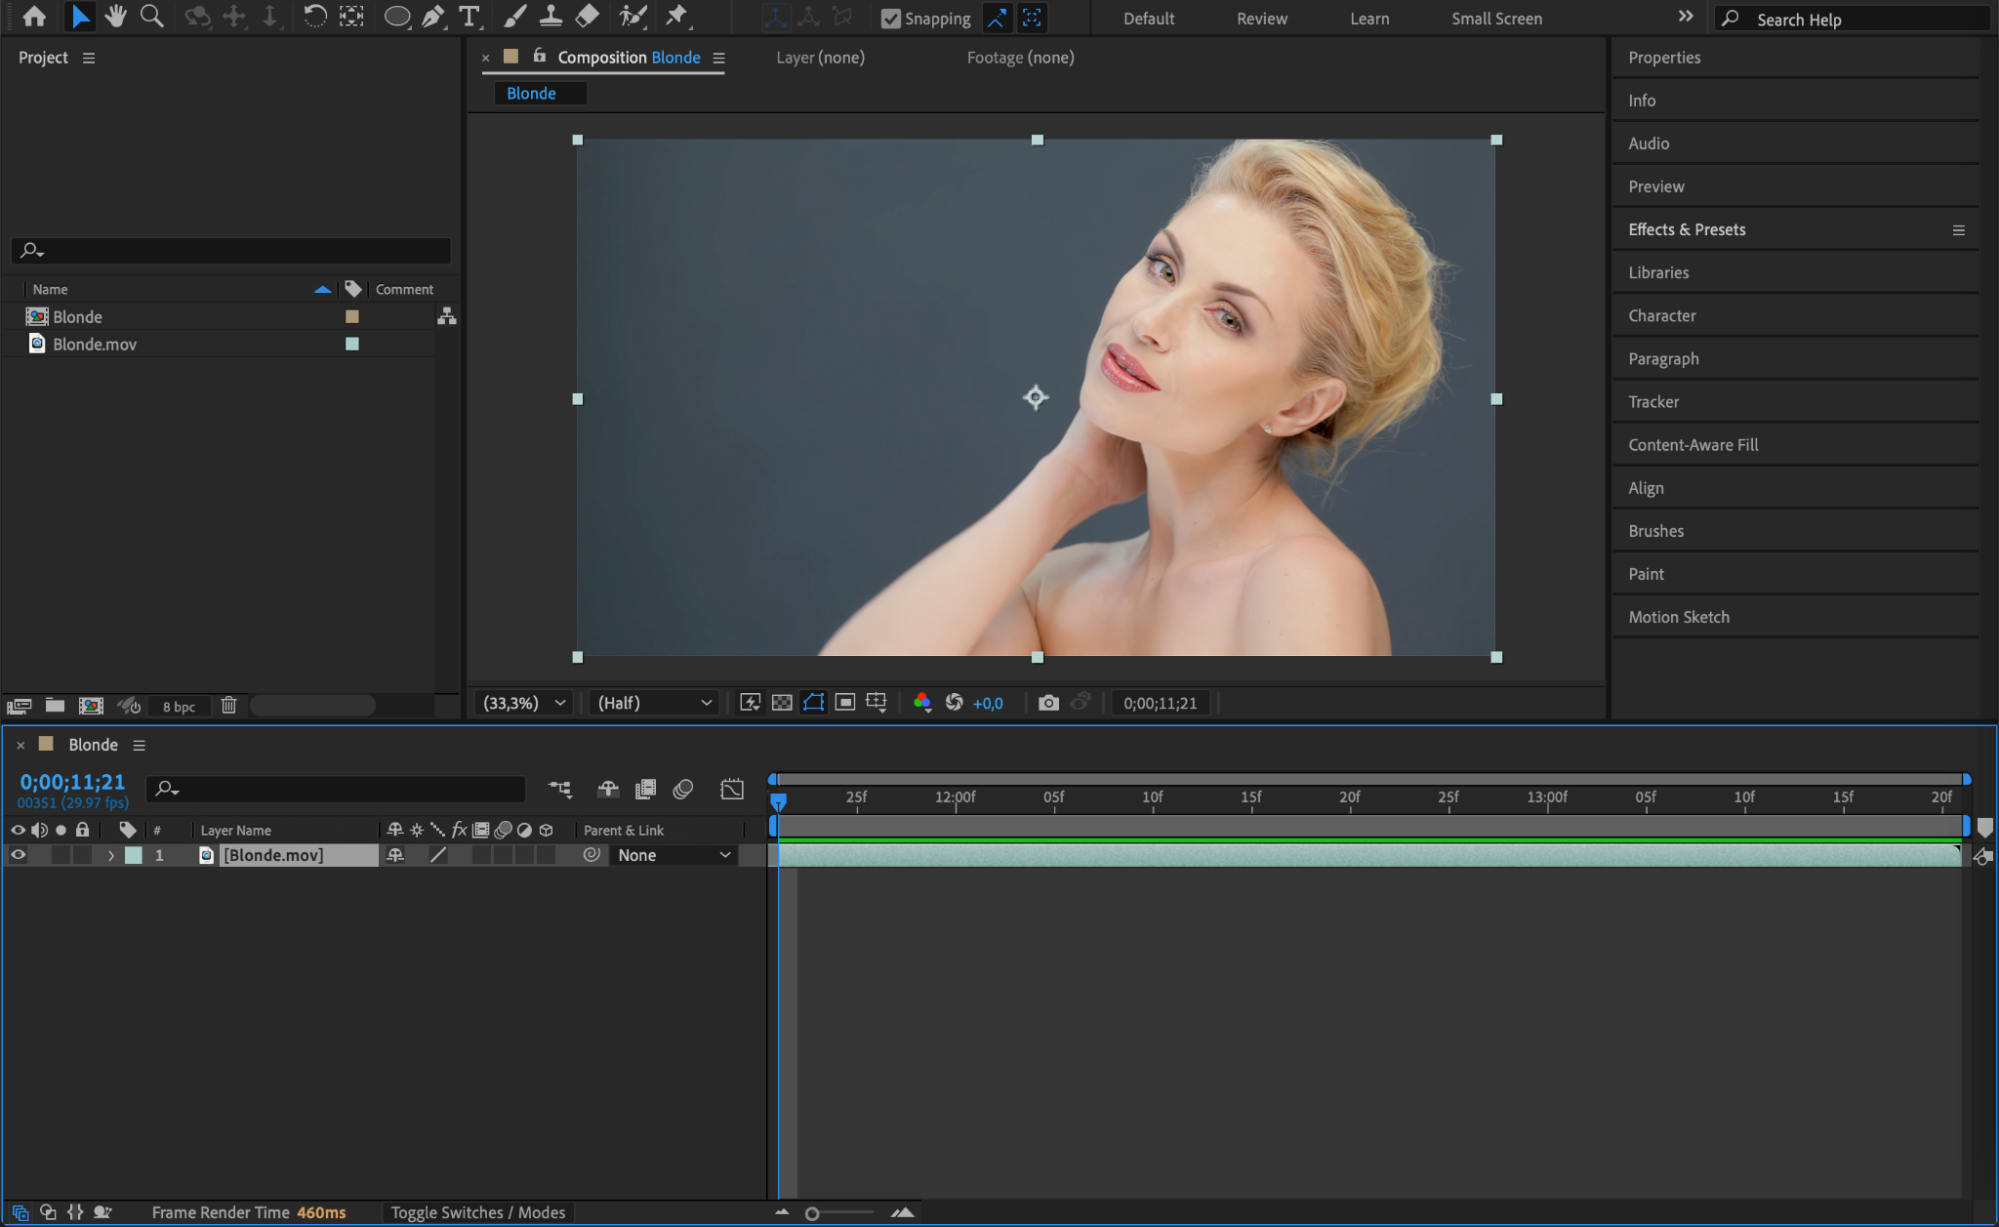The image size is (1999, 1227).
Task: Click the timeline zoom slider
Action: (x=812, y=1213)
